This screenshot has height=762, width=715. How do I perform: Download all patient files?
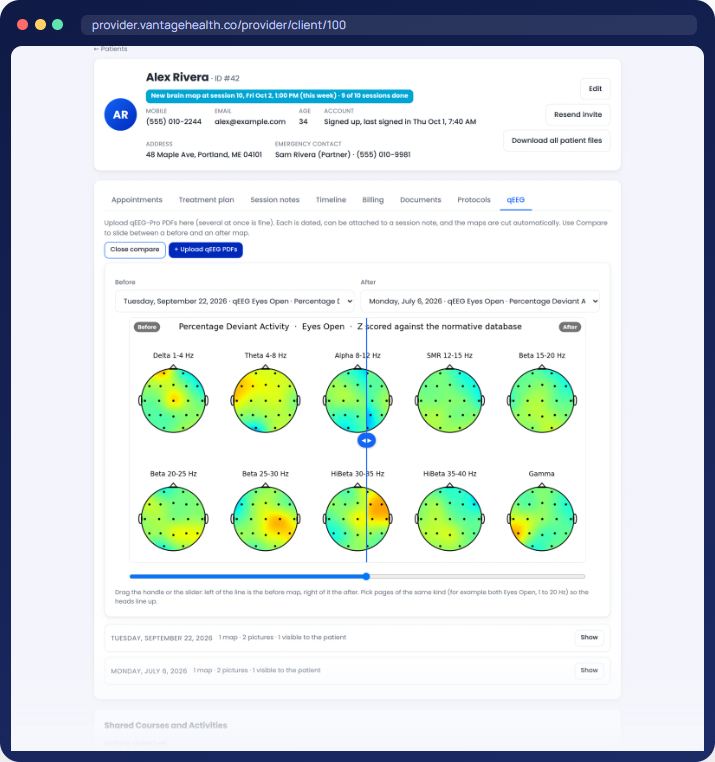coord(557,140)
